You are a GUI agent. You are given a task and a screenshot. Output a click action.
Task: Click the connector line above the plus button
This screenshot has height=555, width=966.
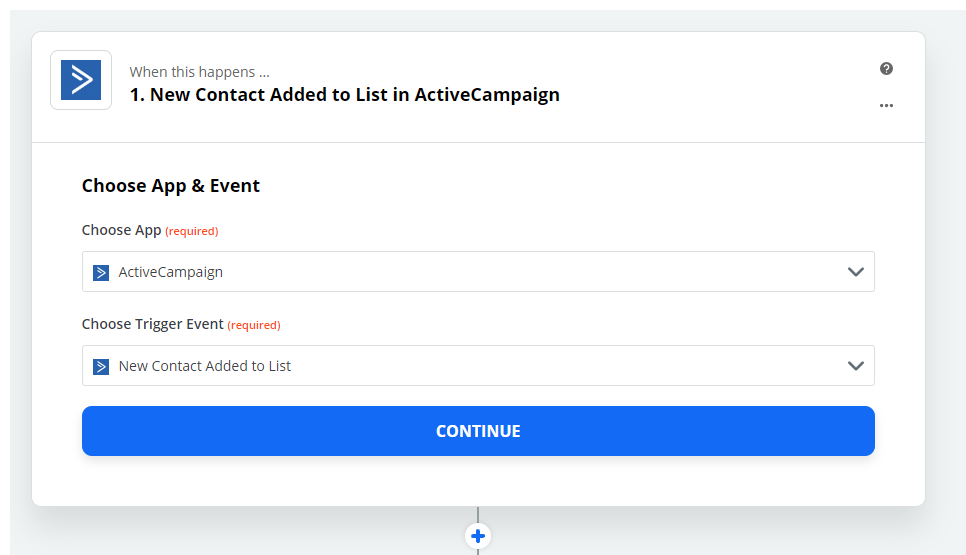477,515
